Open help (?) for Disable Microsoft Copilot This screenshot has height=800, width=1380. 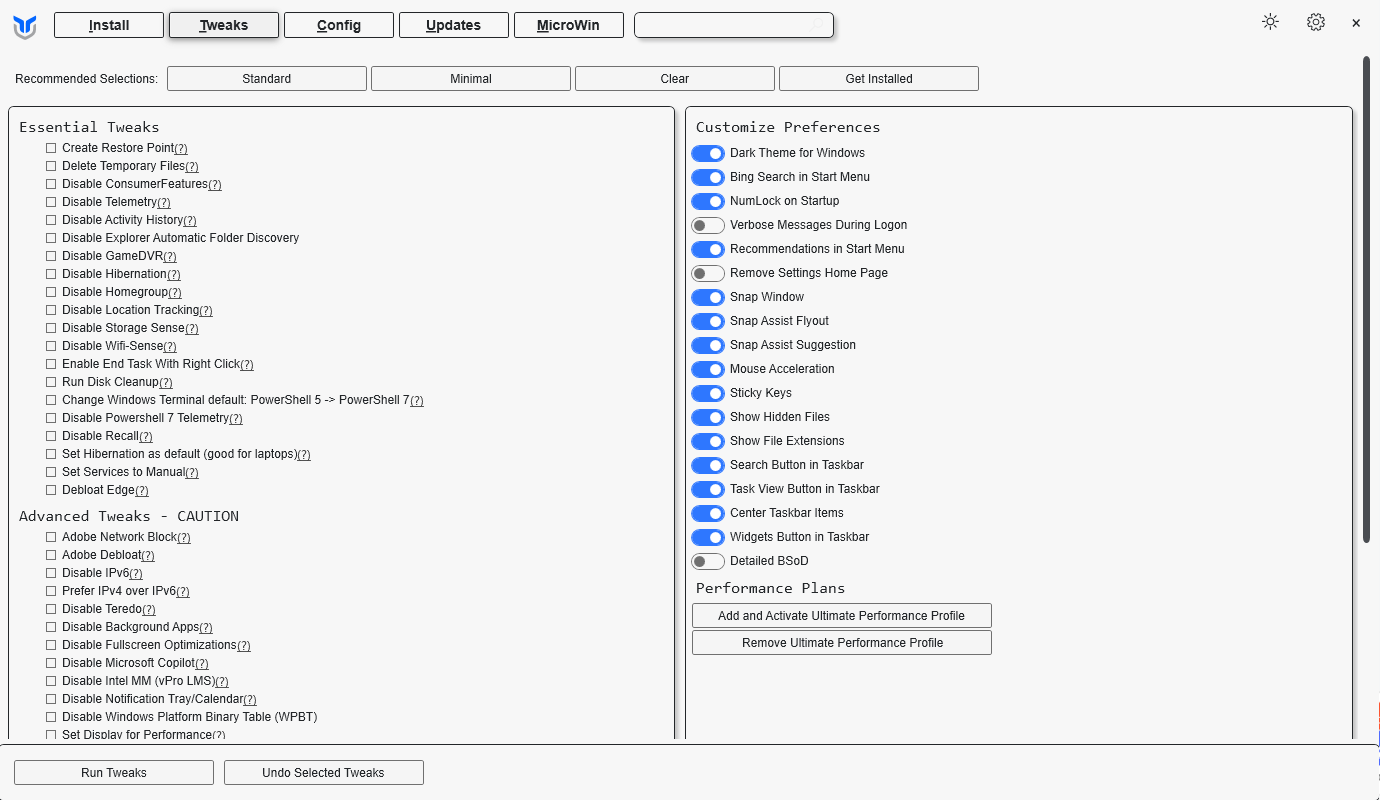click(x=202, y=663)
